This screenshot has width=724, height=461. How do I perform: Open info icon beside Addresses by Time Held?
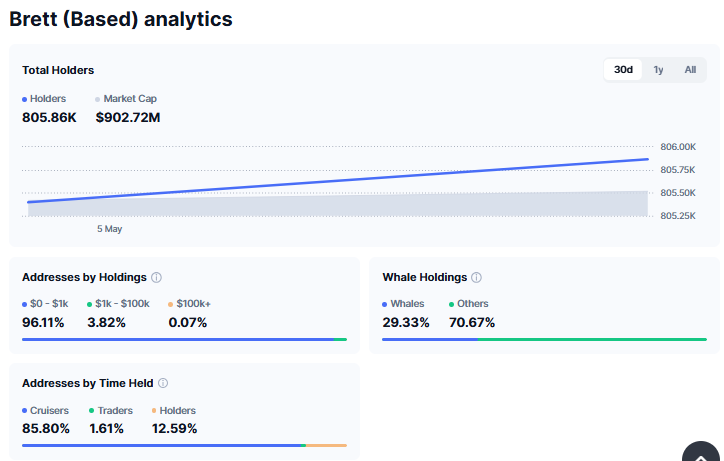[163, 383]
